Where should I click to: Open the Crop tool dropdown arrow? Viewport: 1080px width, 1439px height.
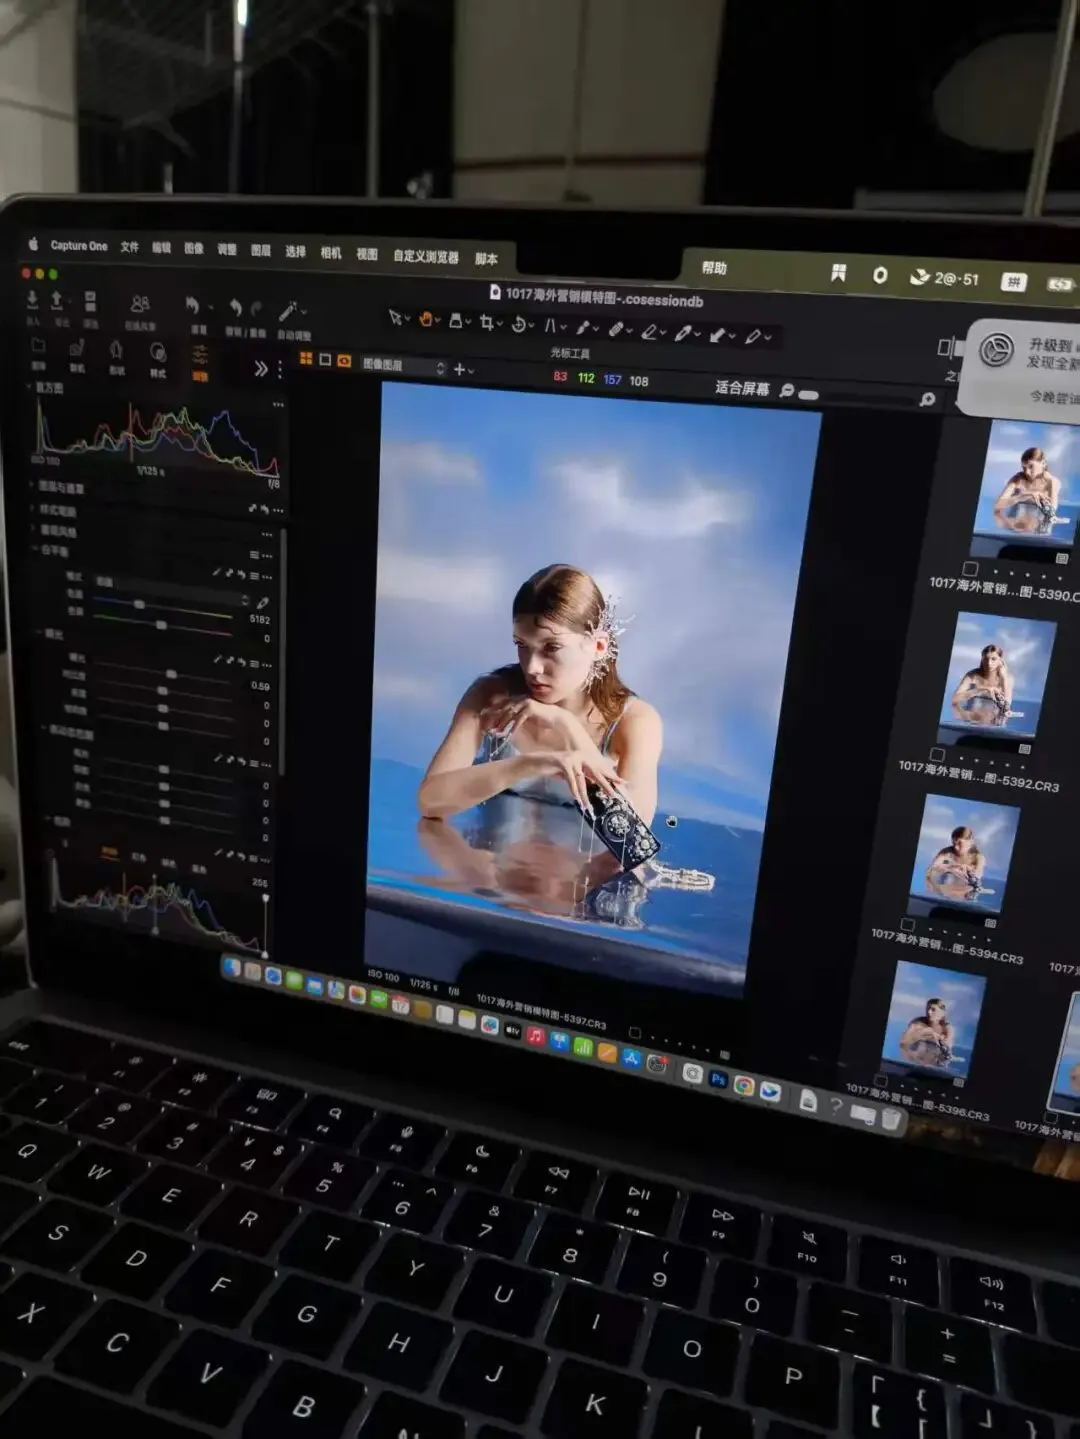pos(498,324)
